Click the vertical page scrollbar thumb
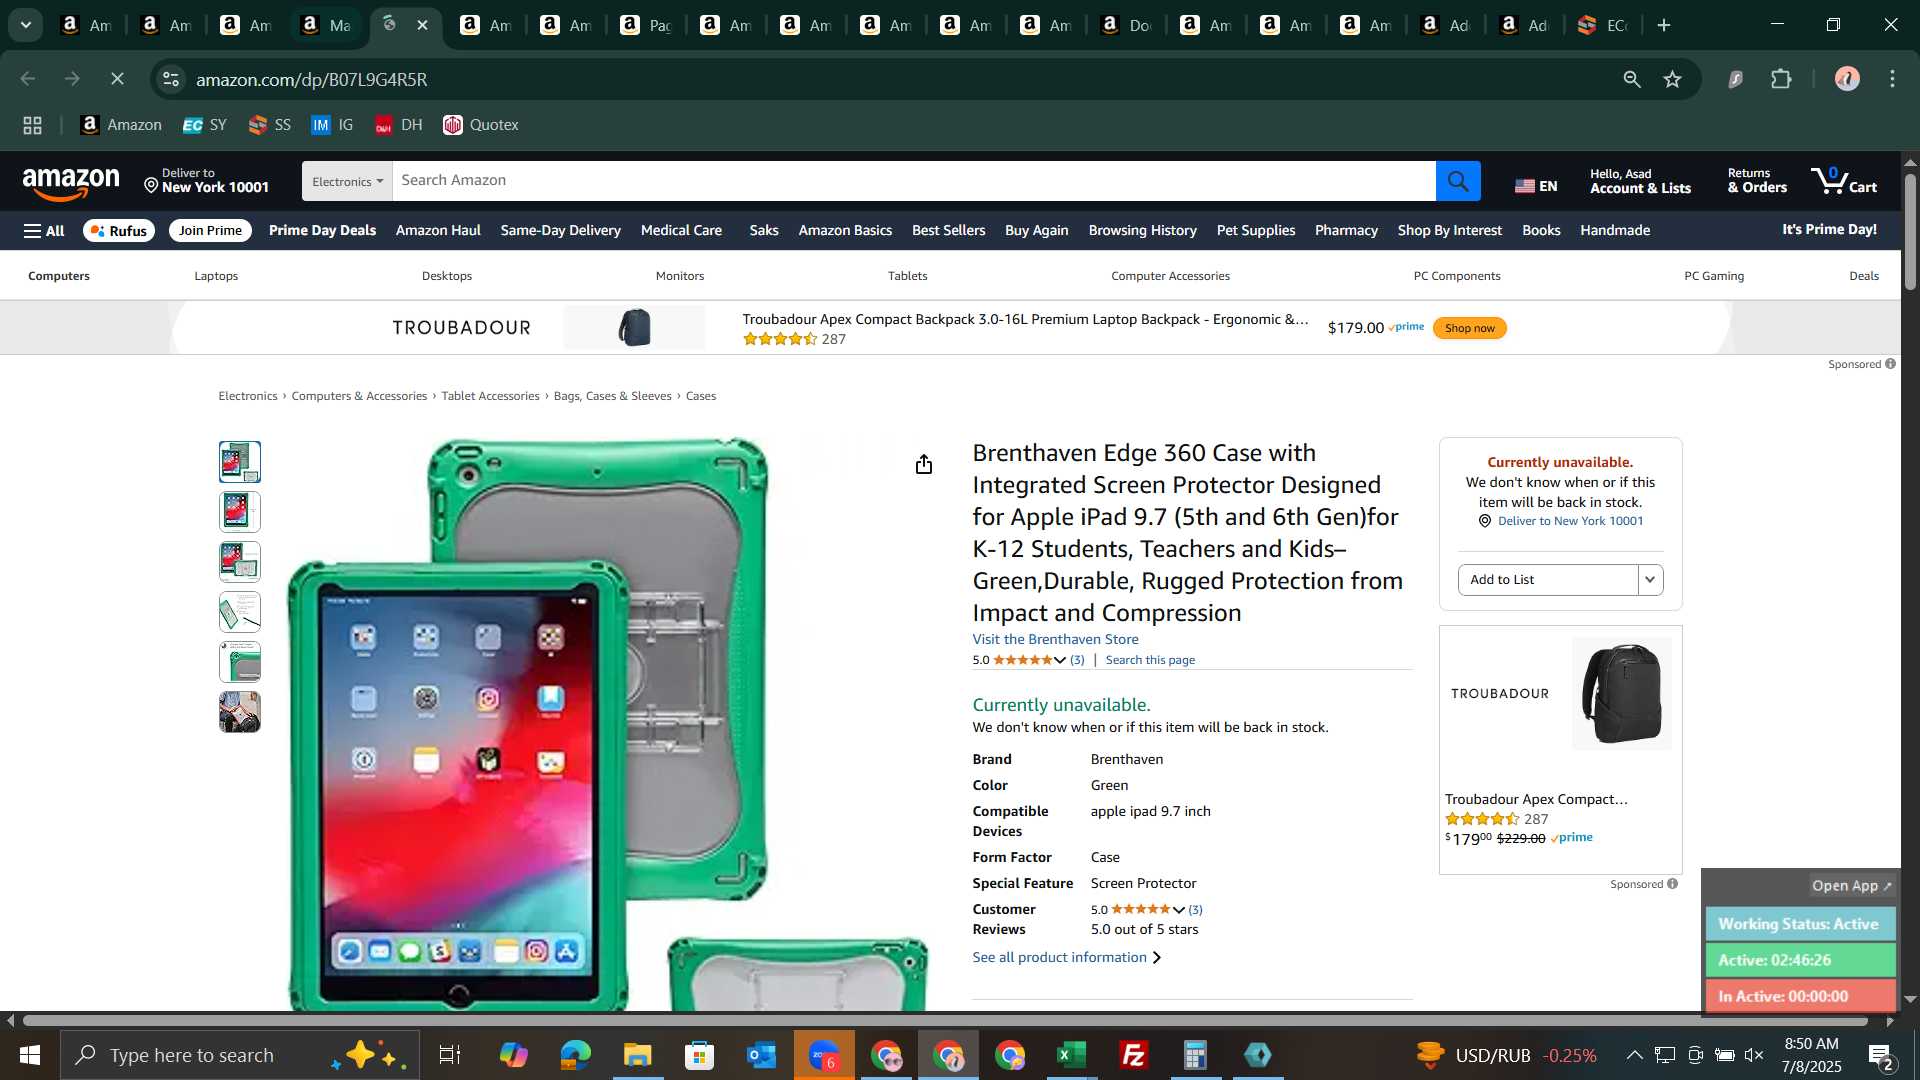The width and height of the screenshot is (1920, 1080). (x=1910, y=232)
